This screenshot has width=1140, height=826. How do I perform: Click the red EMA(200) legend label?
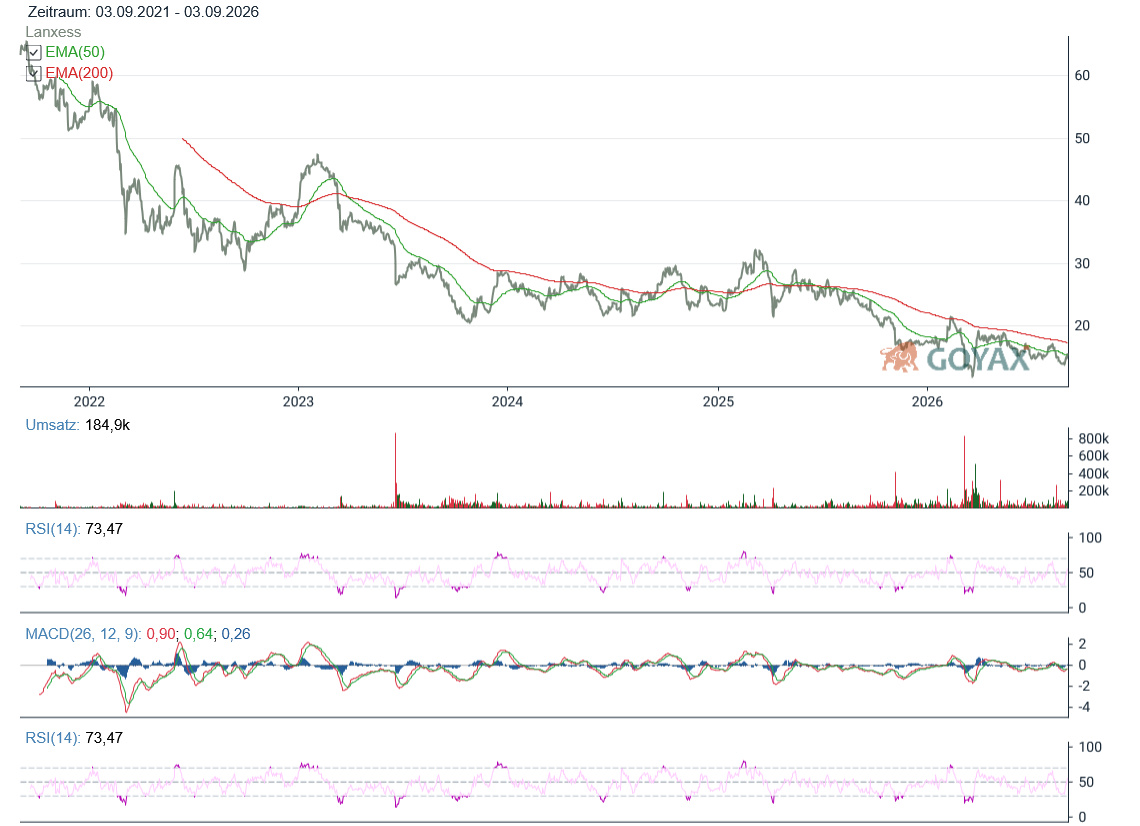tap(79, 73)
